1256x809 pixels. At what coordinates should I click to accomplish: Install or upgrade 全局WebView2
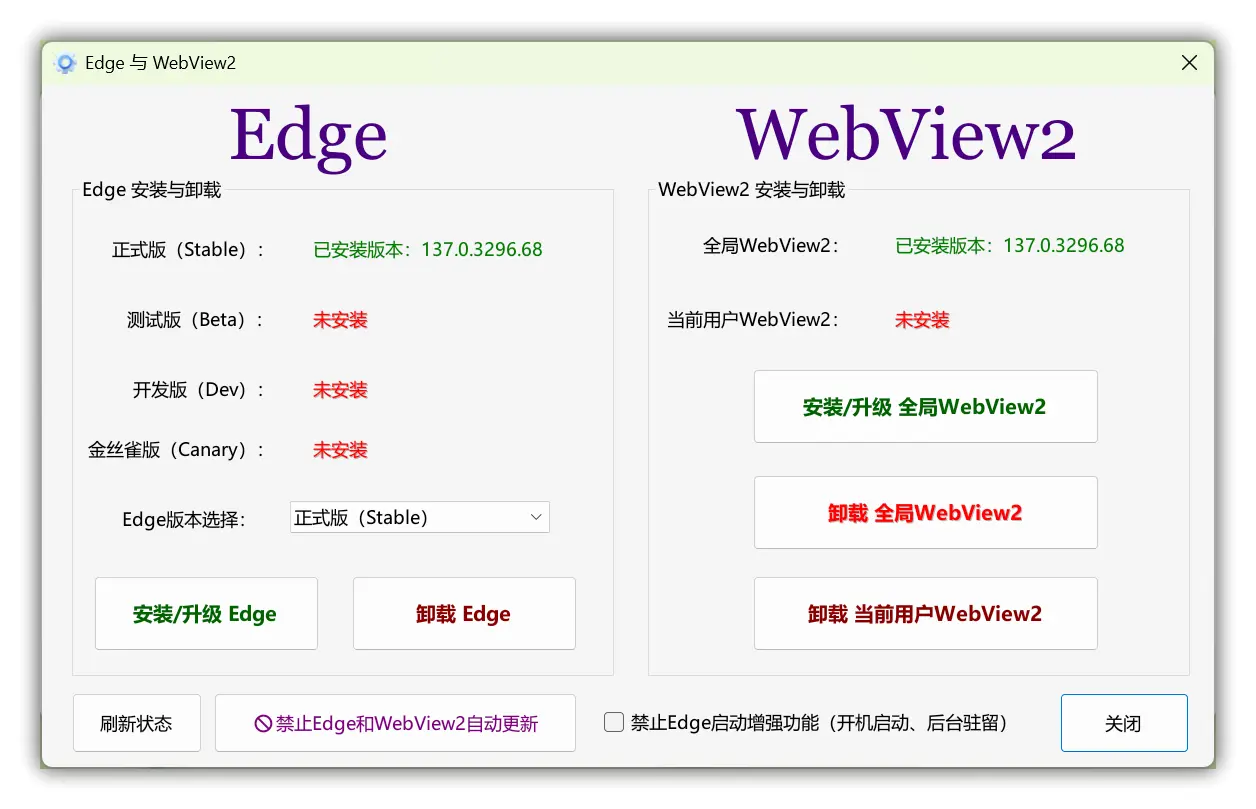pos(925,407)
